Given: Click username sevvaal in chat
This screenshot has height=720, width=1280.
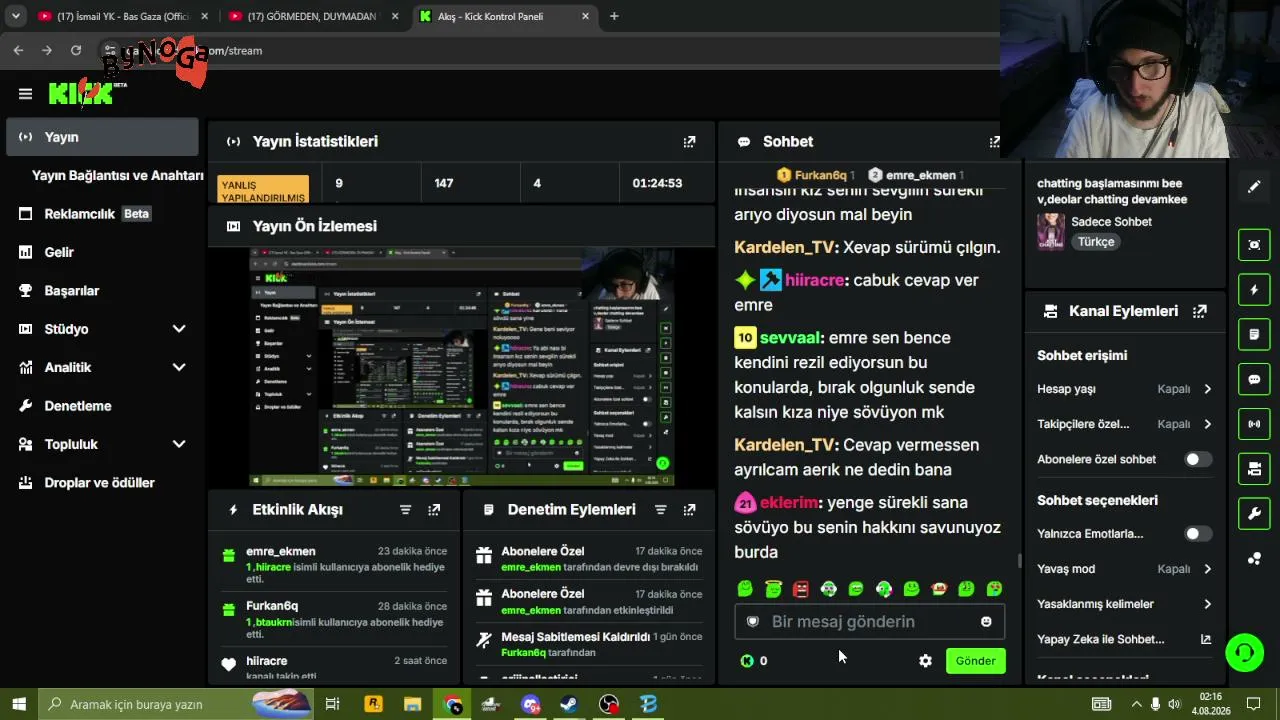Looking at the screenshot, I should tap(790, 338).
